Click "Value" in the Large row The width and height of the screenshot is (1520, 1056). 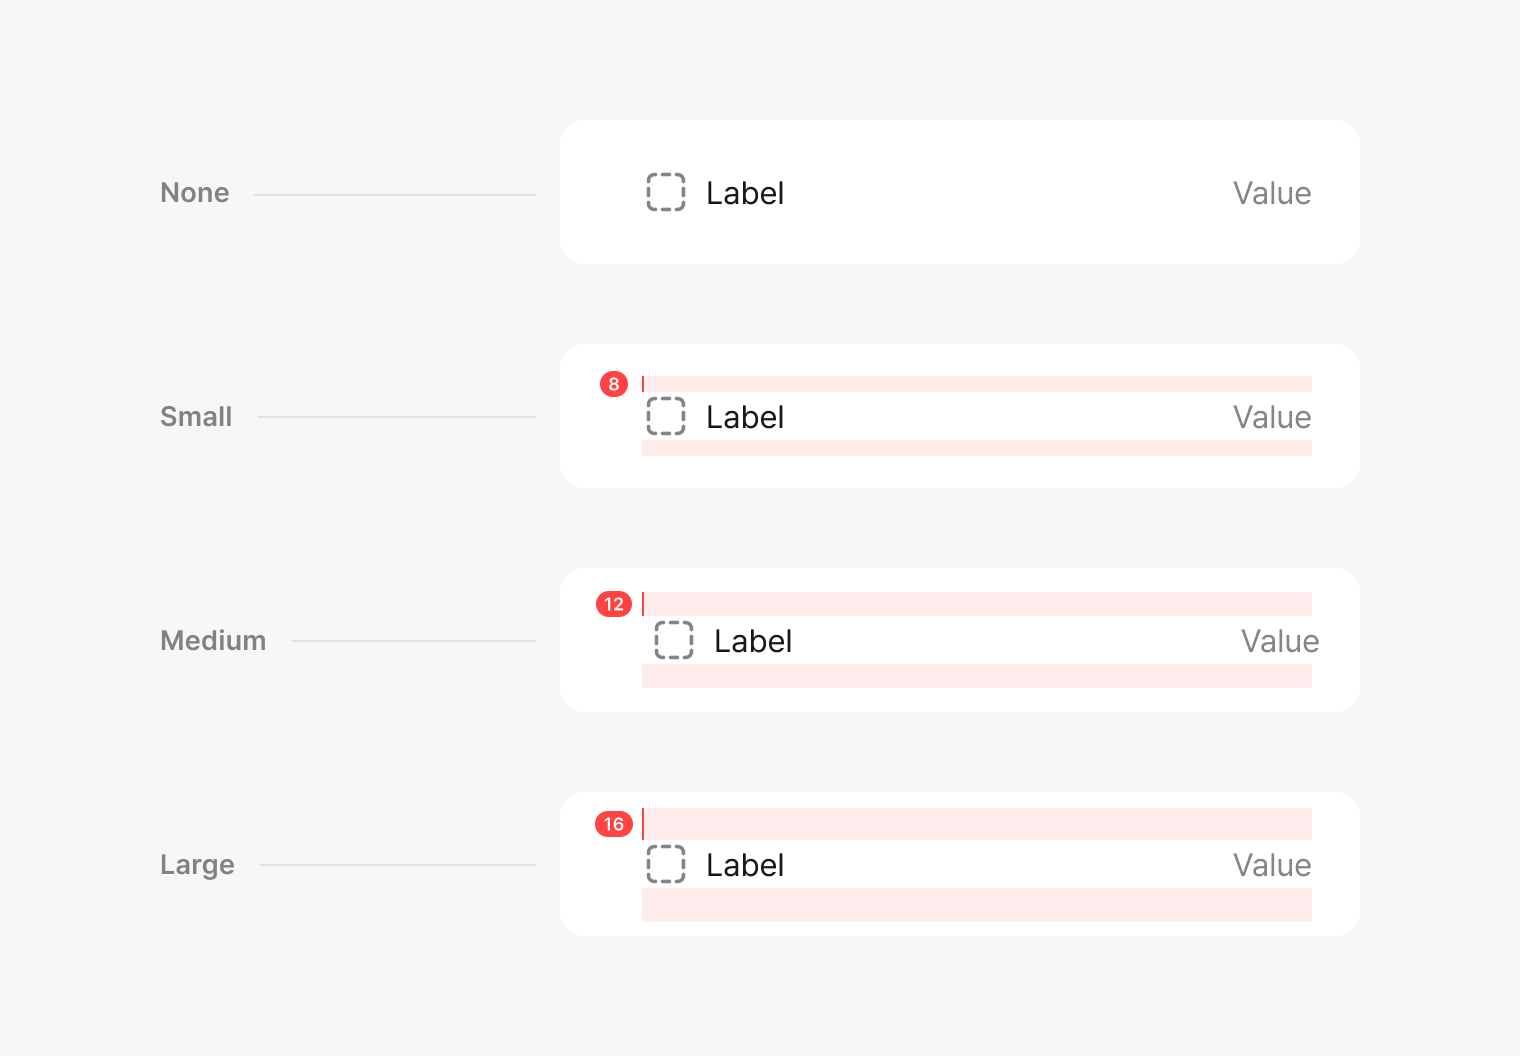(x=1271, y=865)
